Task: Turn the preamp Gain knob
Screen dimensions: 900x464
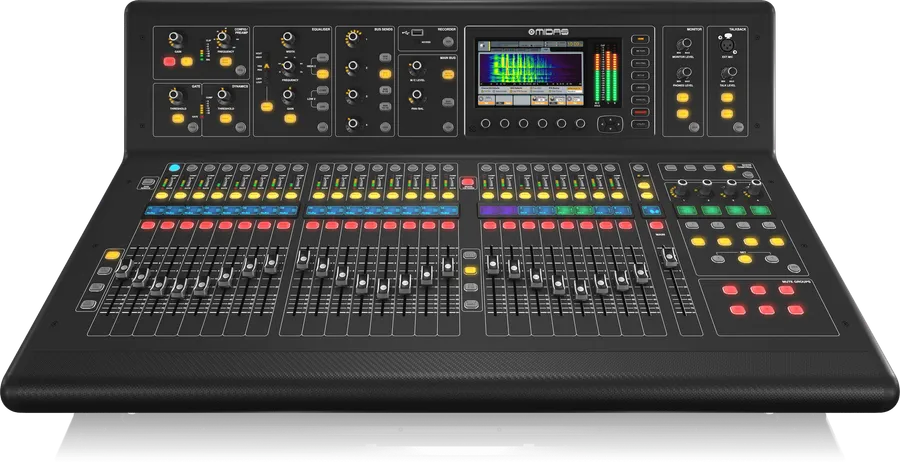Action: tap(176, 40)
